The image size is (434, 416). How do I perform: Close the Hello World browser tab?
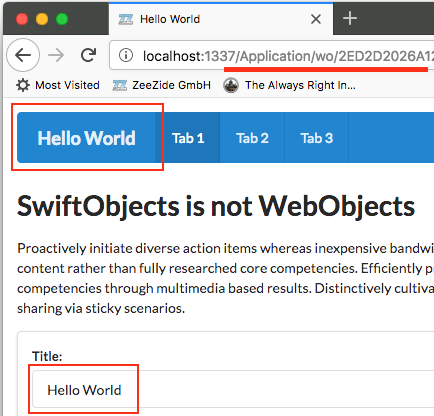(x=316, y=19)
